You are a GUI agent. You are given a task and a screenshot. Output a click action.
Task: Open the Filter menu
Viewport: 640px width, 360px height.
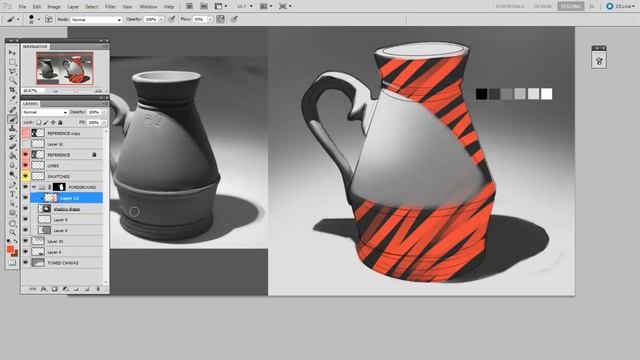(110, 7)
